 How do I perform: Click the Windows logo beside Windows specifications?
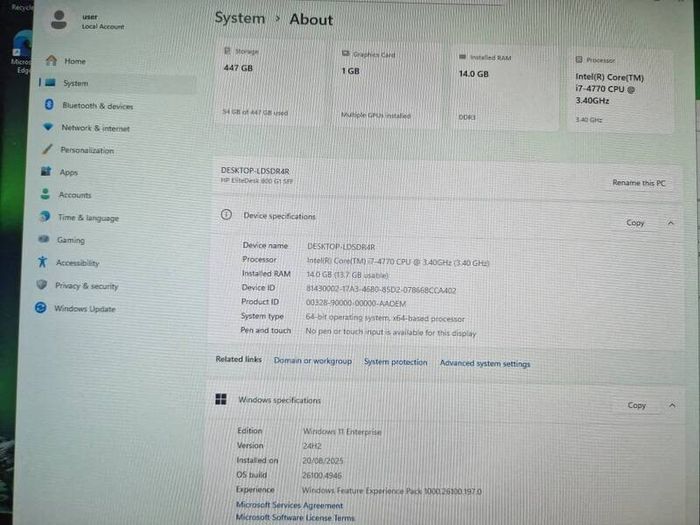[221, 399]
